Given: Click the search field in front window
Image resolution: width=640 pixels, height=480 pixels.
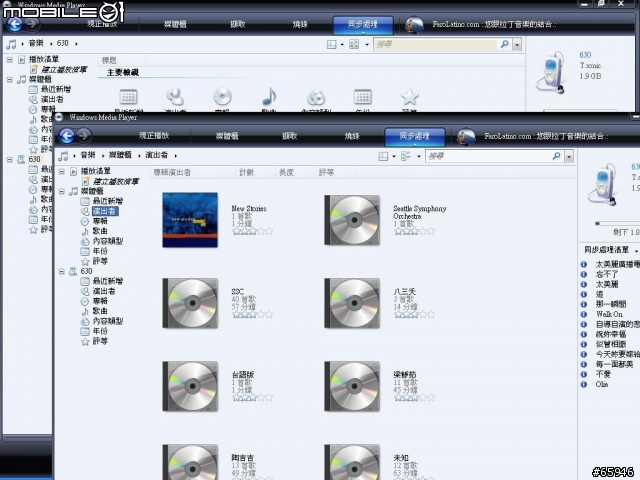Looking at the screenshot, I should [489, 156].
